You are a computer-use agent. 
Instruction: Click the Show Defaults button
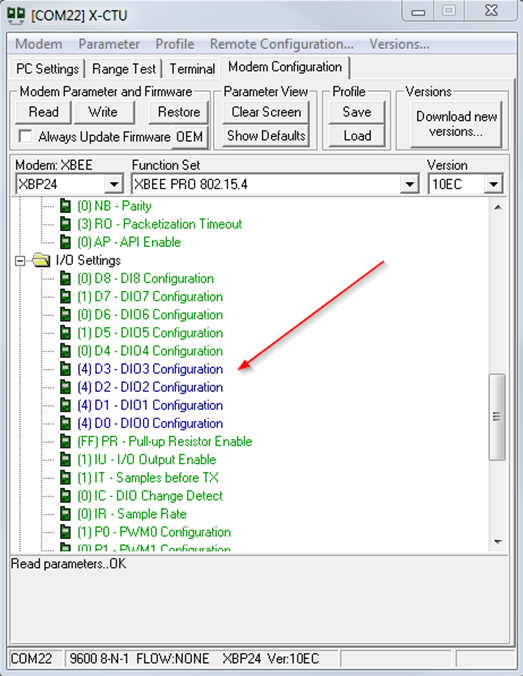(266, 136)
